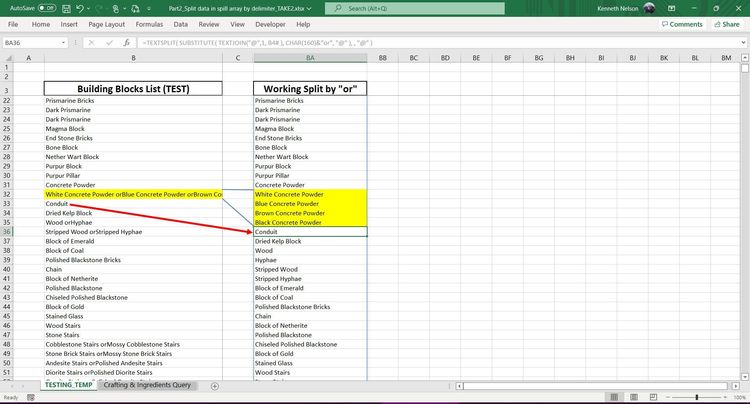Click the Share button

pos(727,24)
